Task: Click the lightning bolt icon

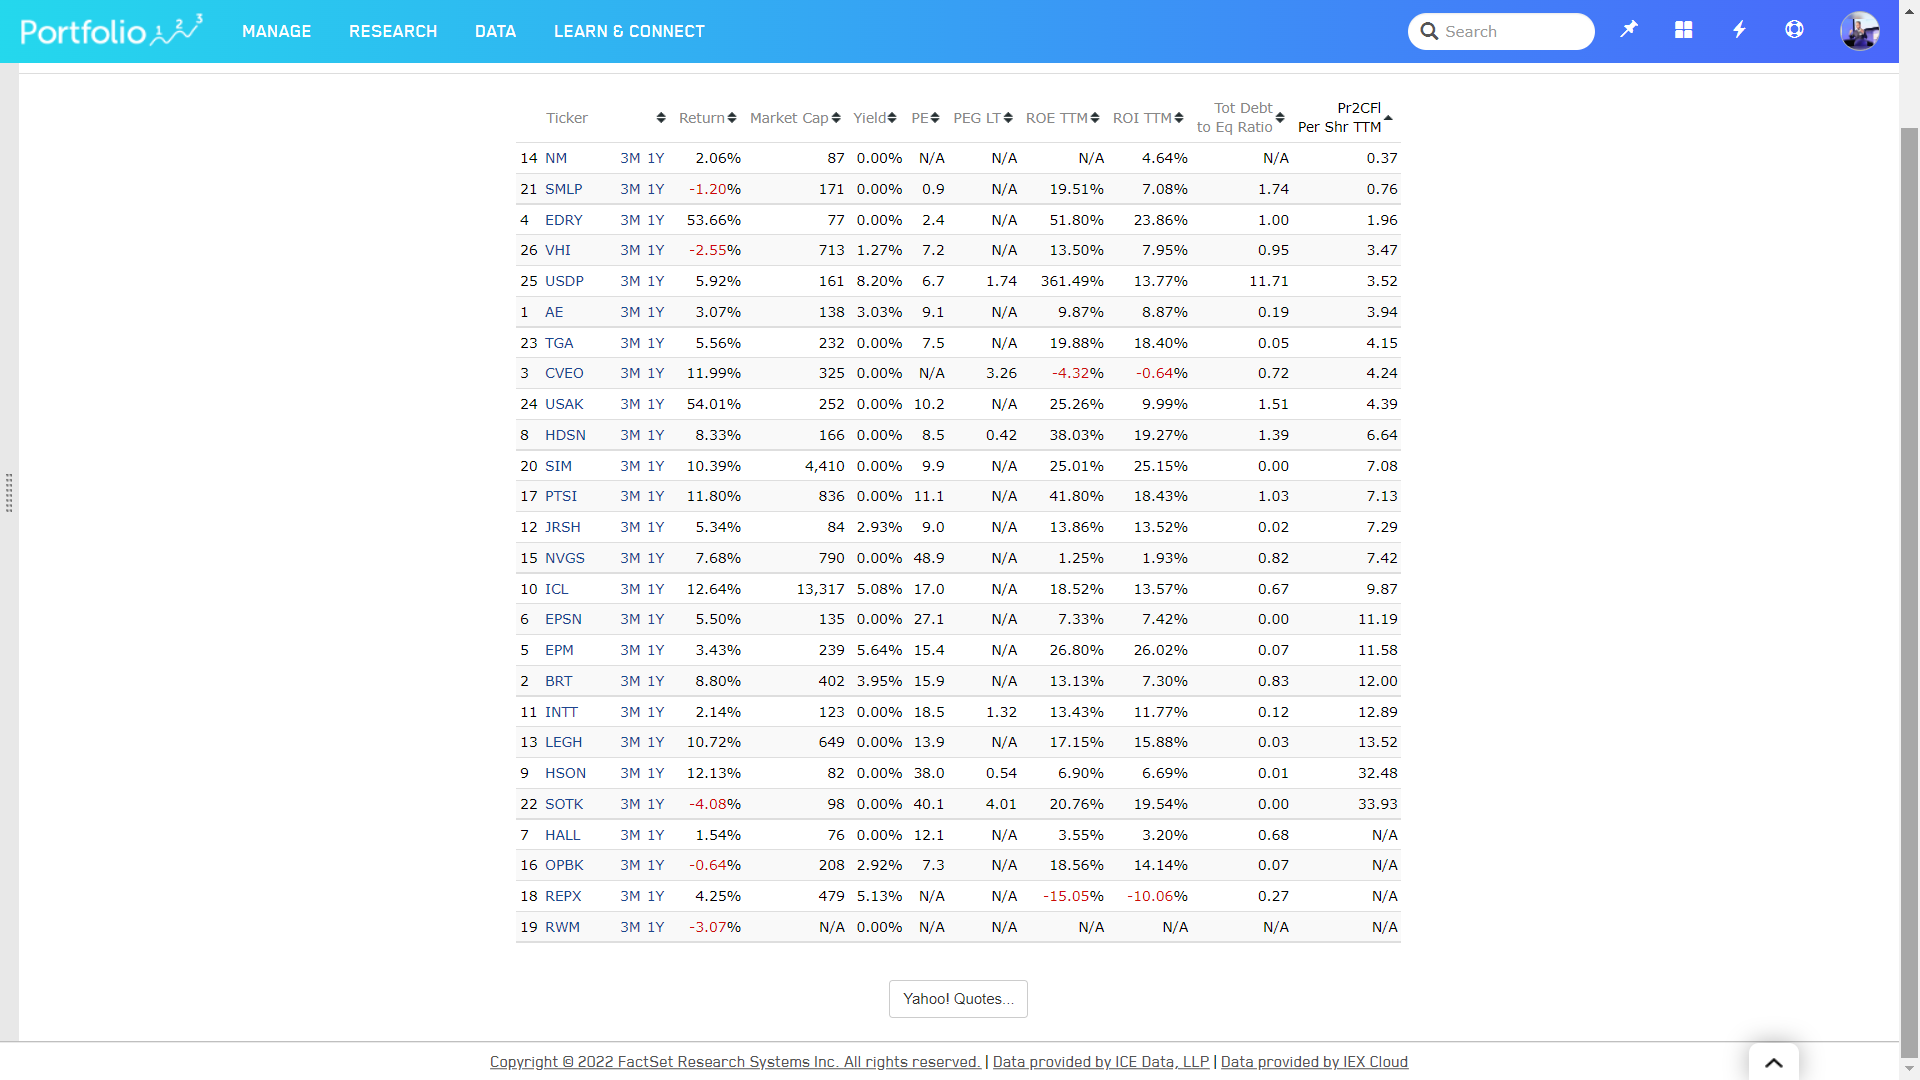Action: click(x=1739, y=30)
